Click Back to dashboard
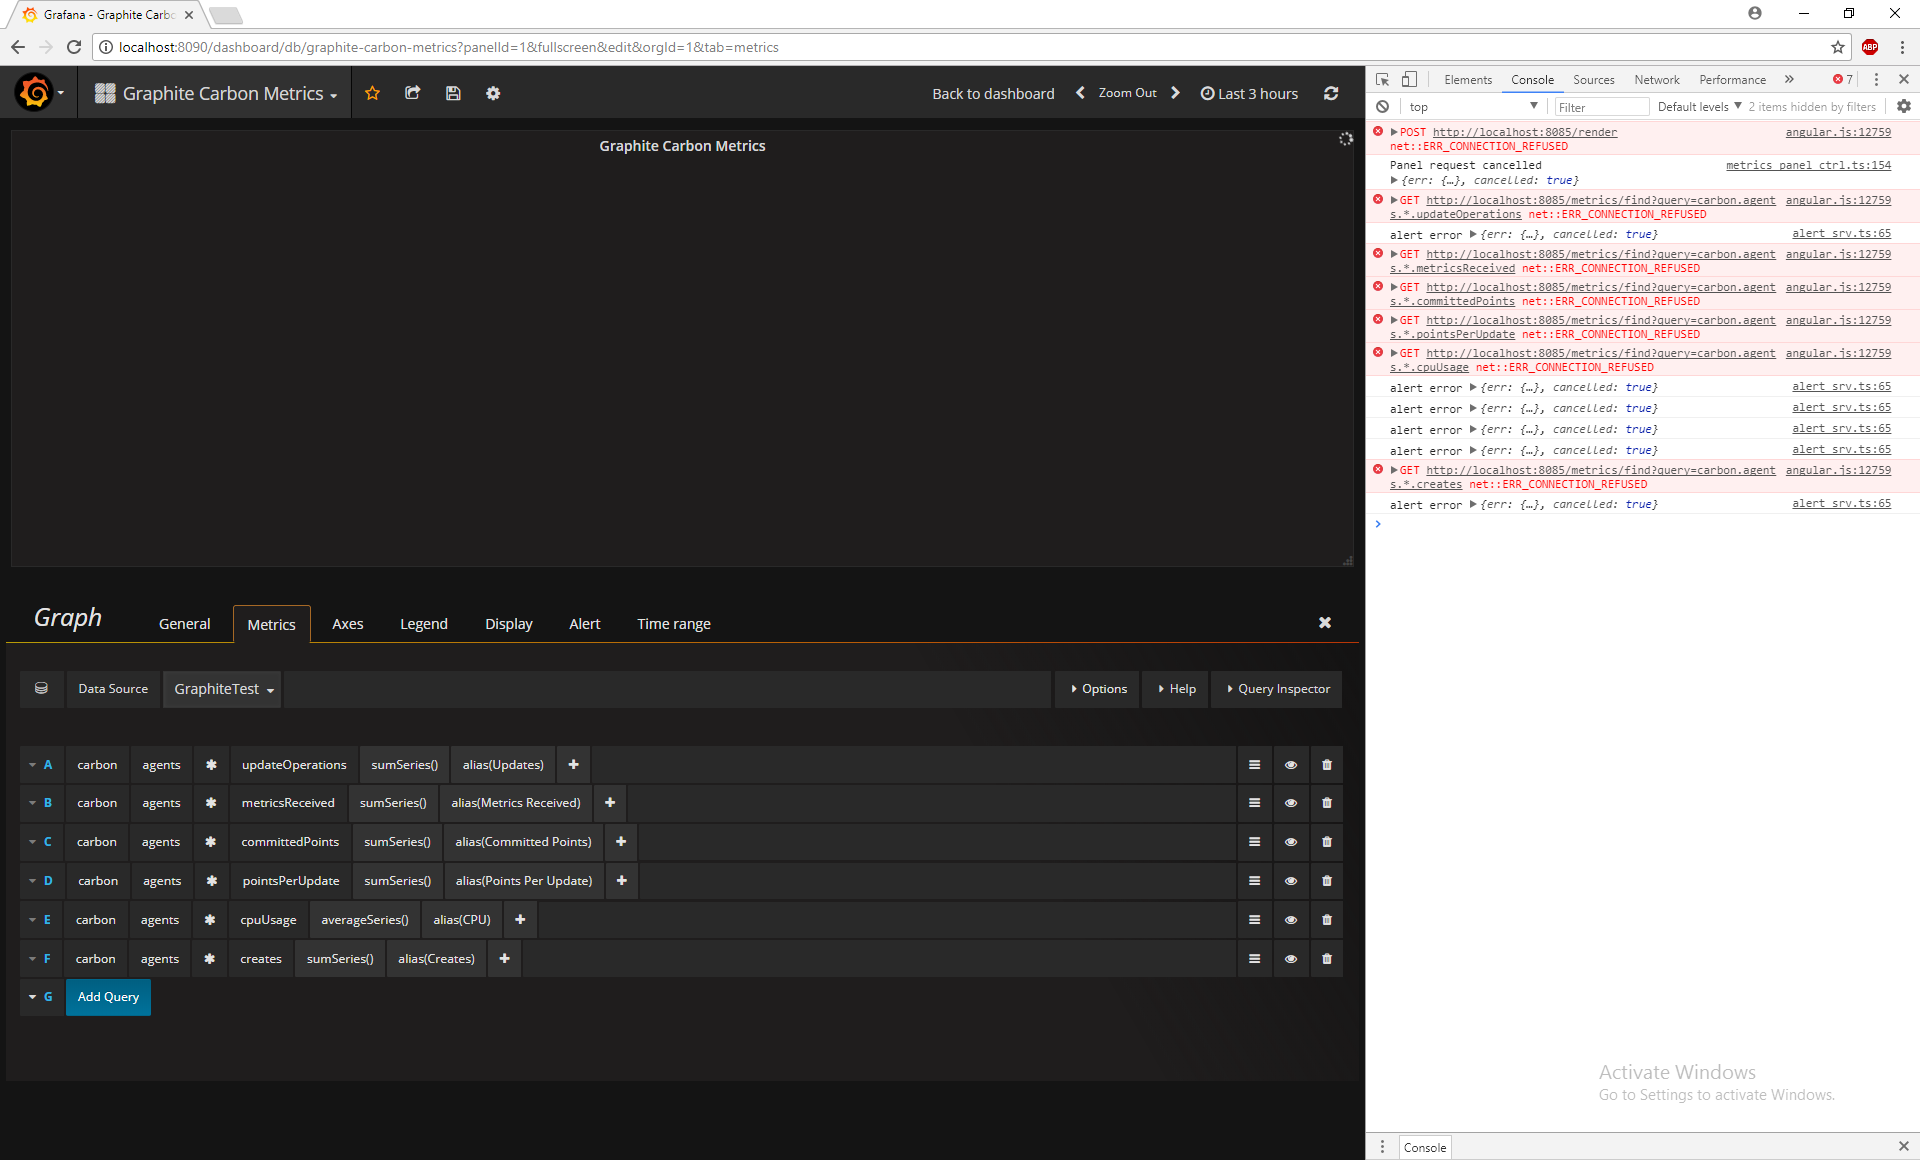This screenshot has height=1160, width=1920. (992, 93)
